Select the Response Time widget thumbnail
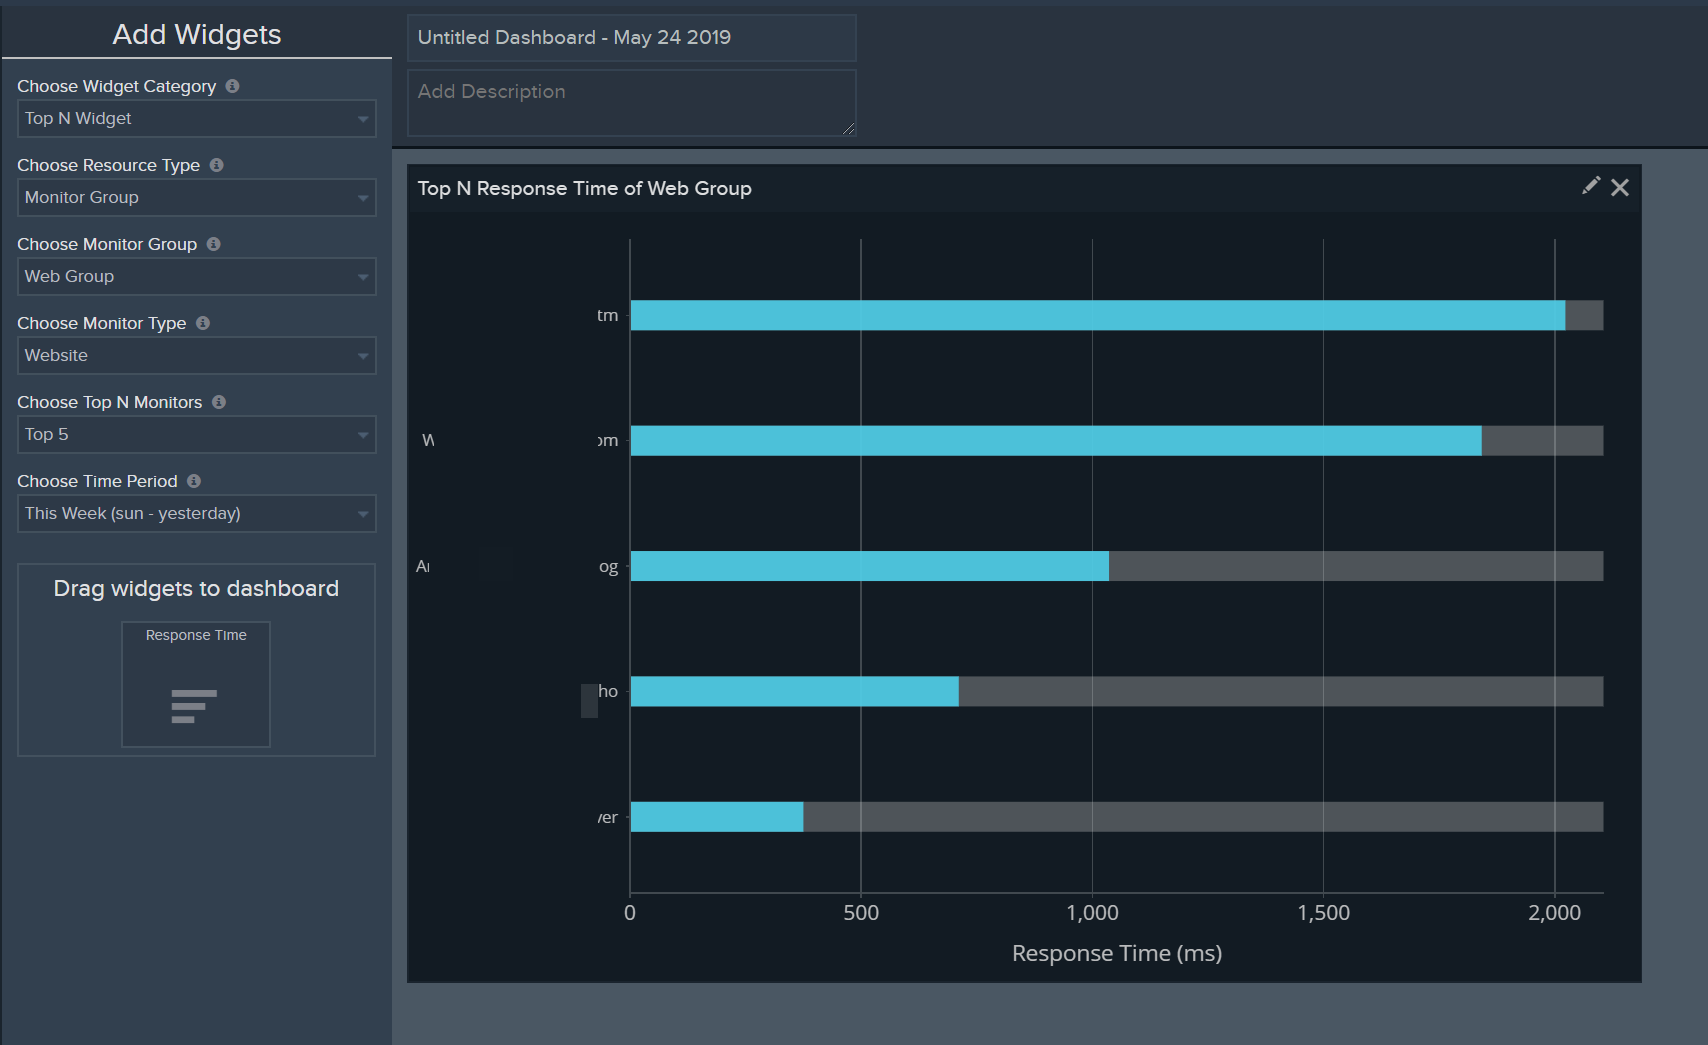Viewport: 1708px width, 1045px height. 196,684
